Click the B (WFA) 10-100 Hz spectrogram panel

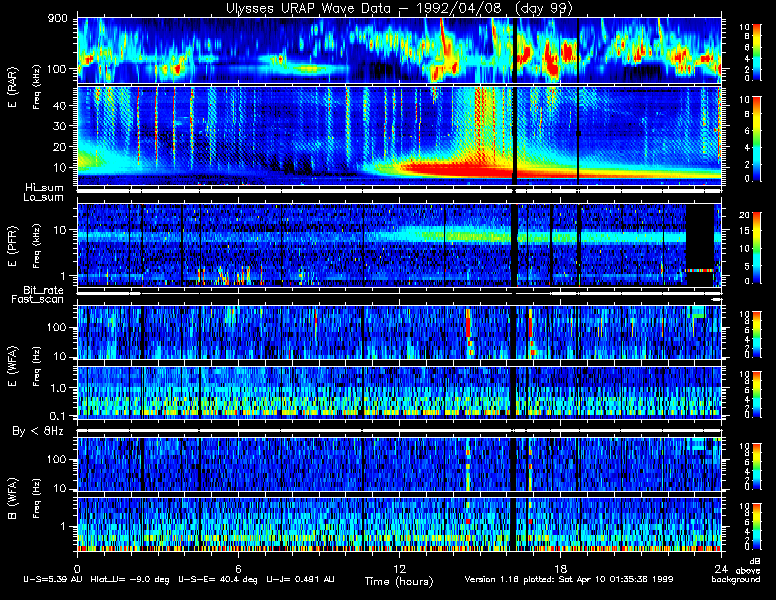pyautogui.click(x=399, y=464)
